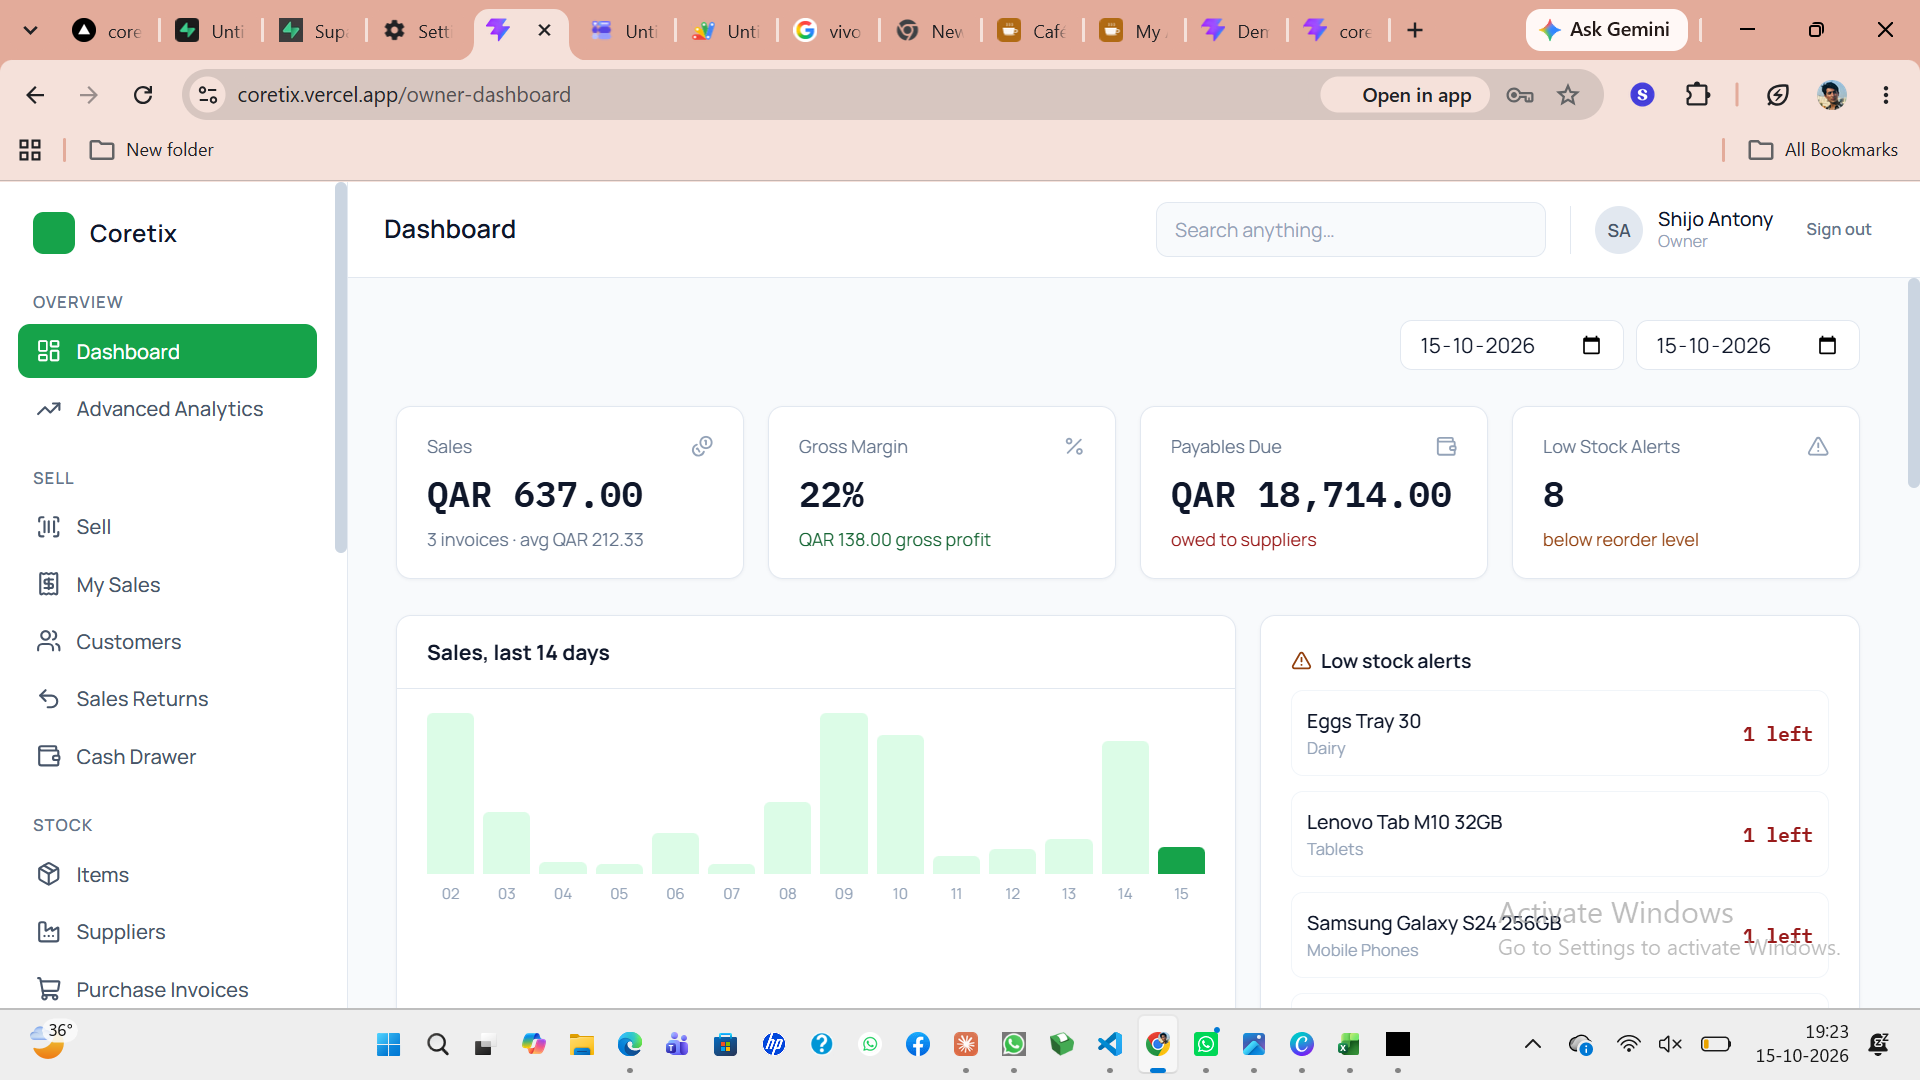
Task: Go to the Sell page
Action: [167, 527]
